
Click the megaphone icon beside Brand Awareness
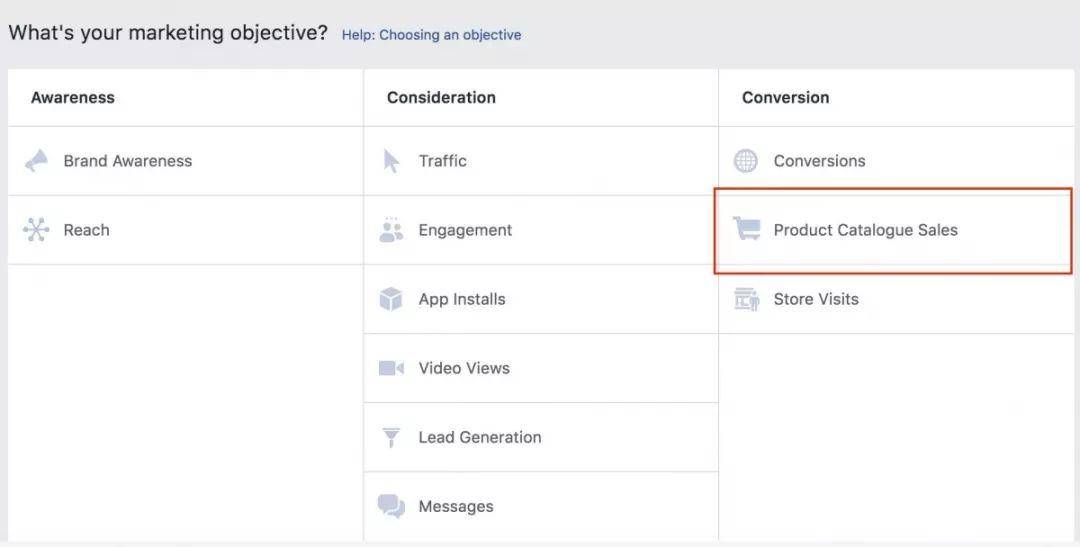coord(37,161)
